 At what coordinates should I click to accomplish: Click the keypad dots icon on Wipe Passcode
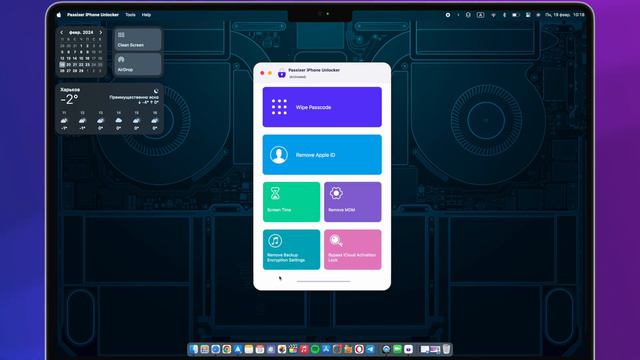point(279,107)
